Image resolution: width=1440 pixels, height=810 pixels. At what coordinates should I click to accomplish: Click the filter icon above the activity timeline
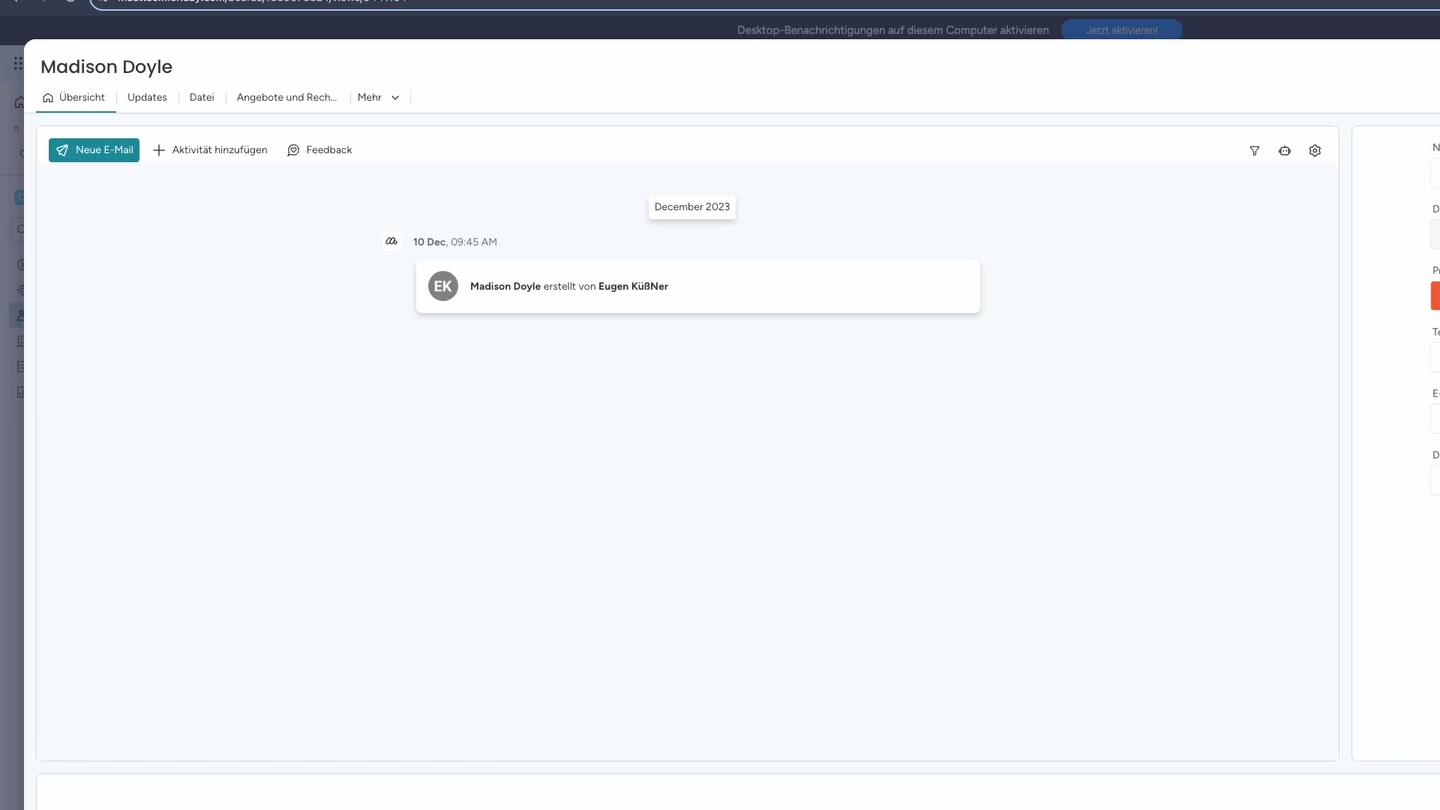point(1254,150)
